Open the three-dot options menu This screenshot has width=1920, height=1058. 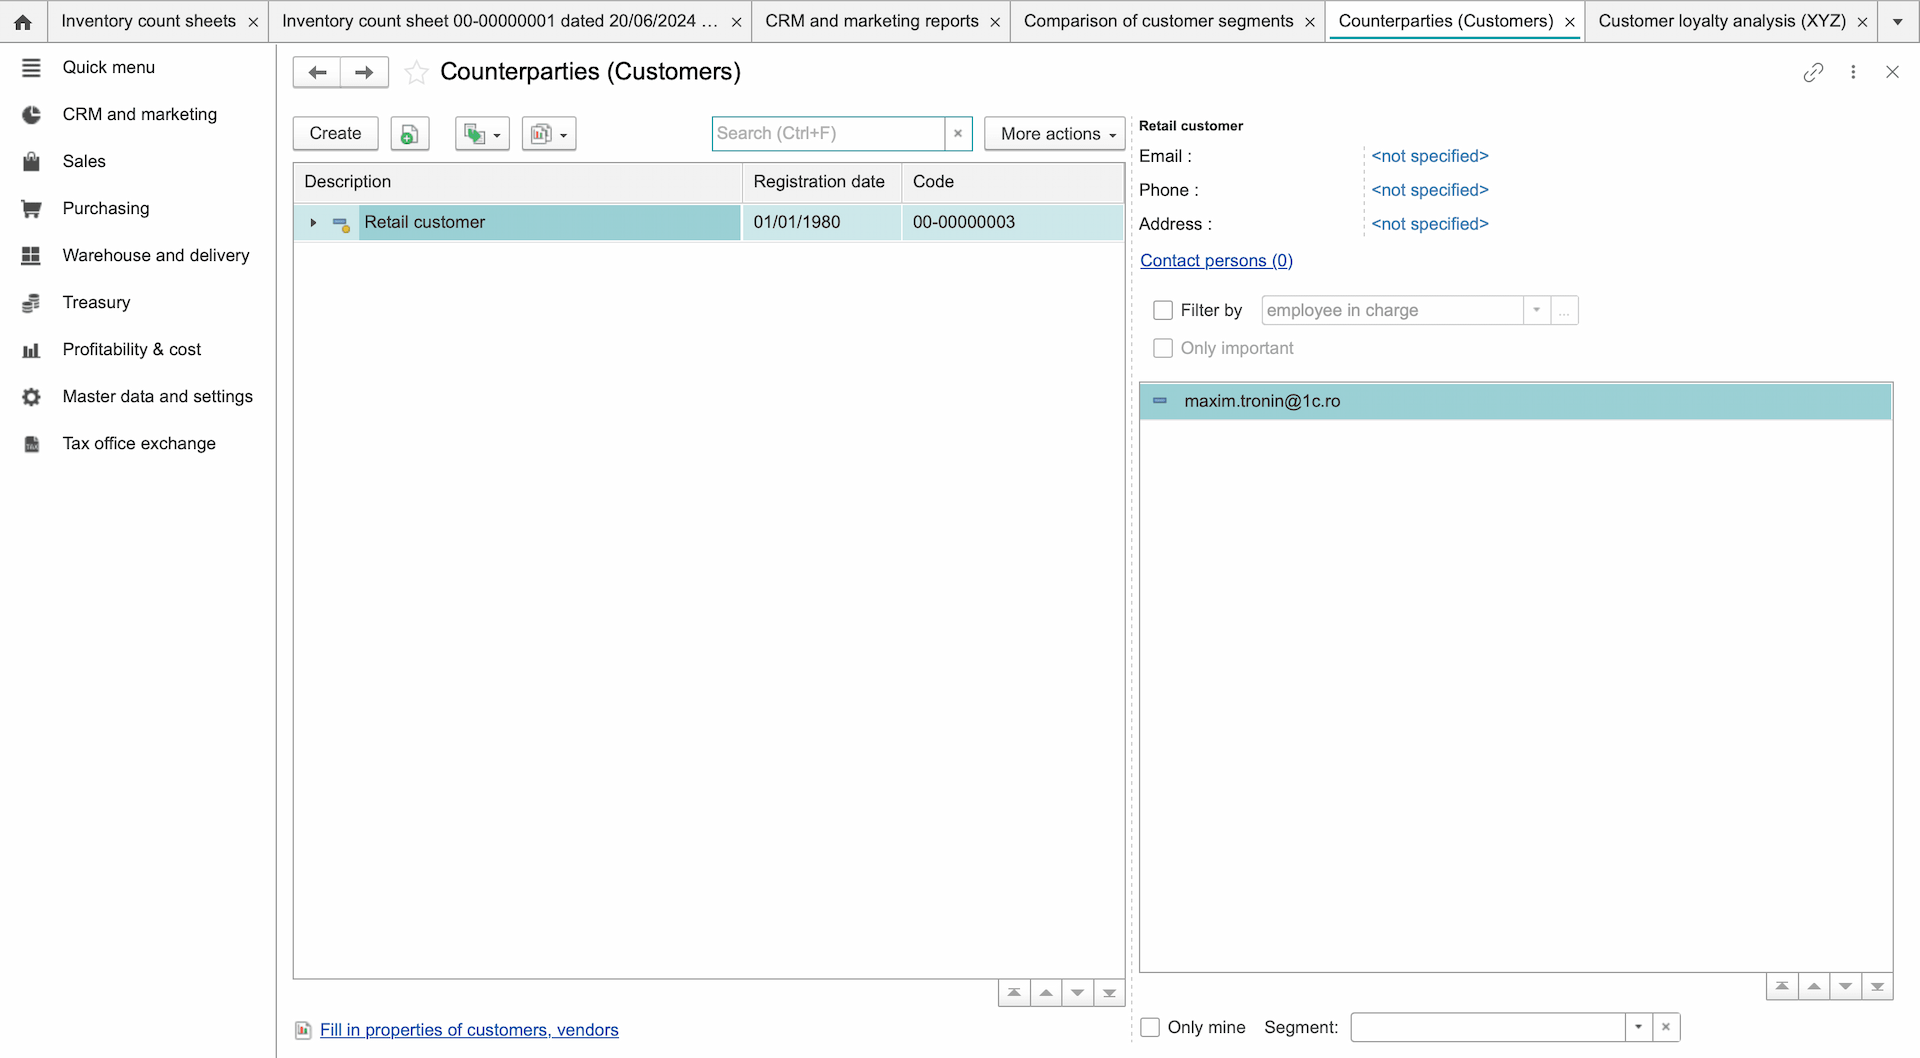coord(1853,72)
